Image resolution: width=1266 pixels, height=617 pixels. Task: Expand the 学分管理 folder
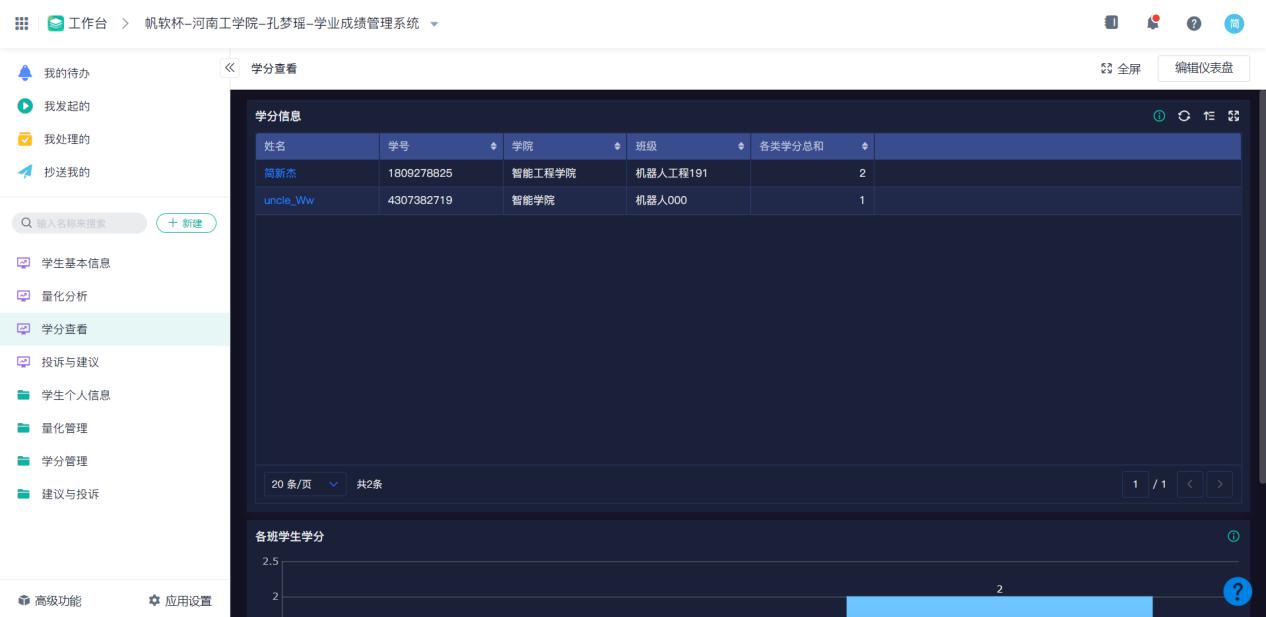64,461
